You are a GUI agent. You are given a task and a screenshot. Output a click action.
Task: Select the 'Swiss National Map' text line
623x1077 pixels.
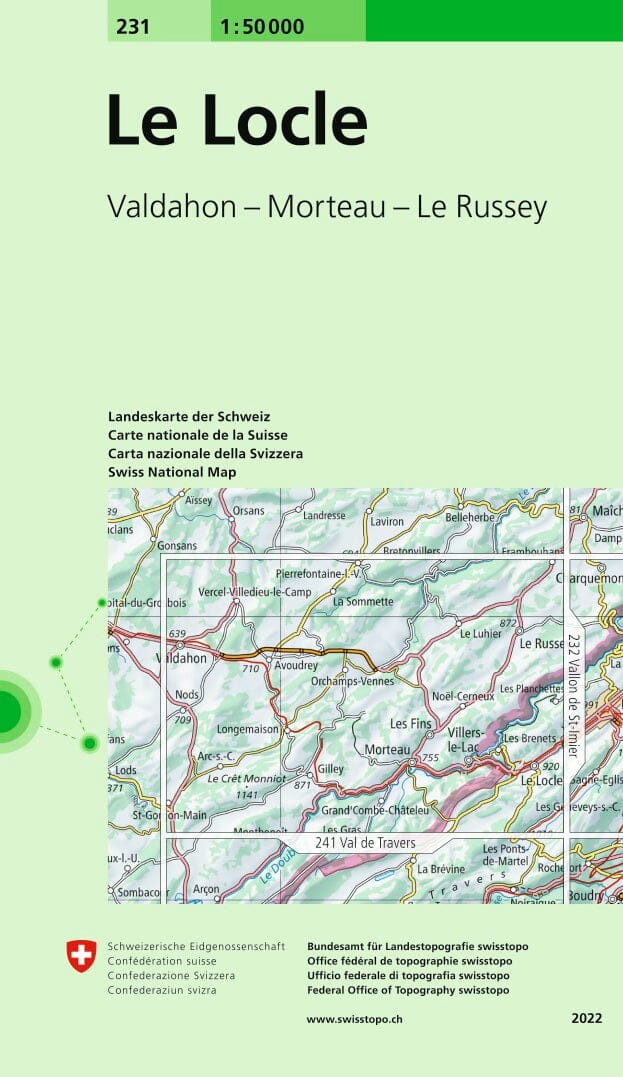[172, 472]
